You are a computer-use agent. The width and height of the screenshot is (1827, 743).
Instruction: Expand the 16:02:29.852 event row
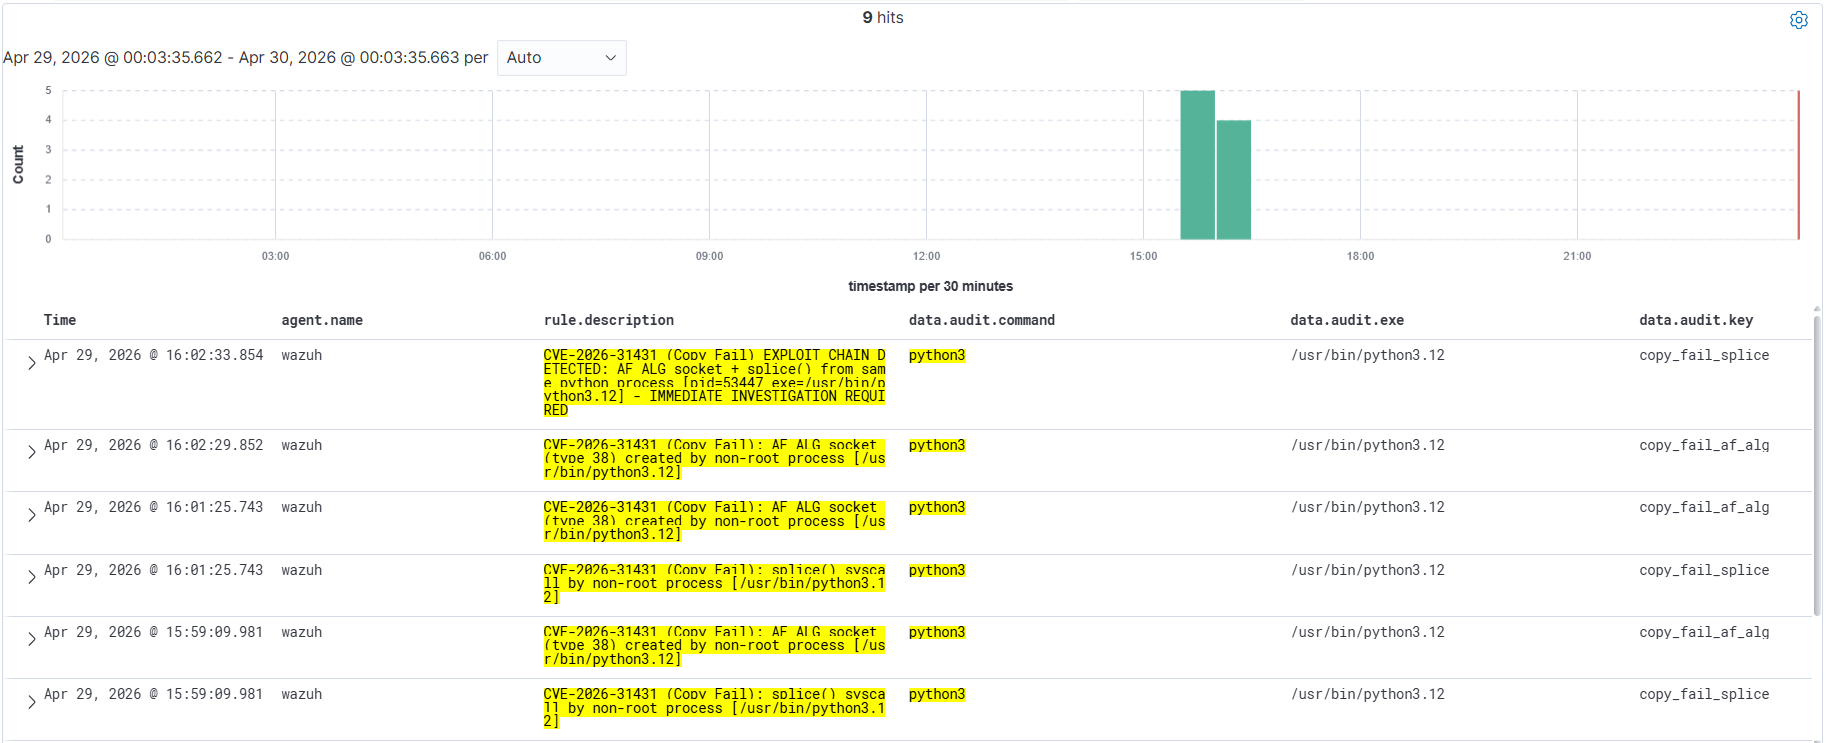click(32, 452)
